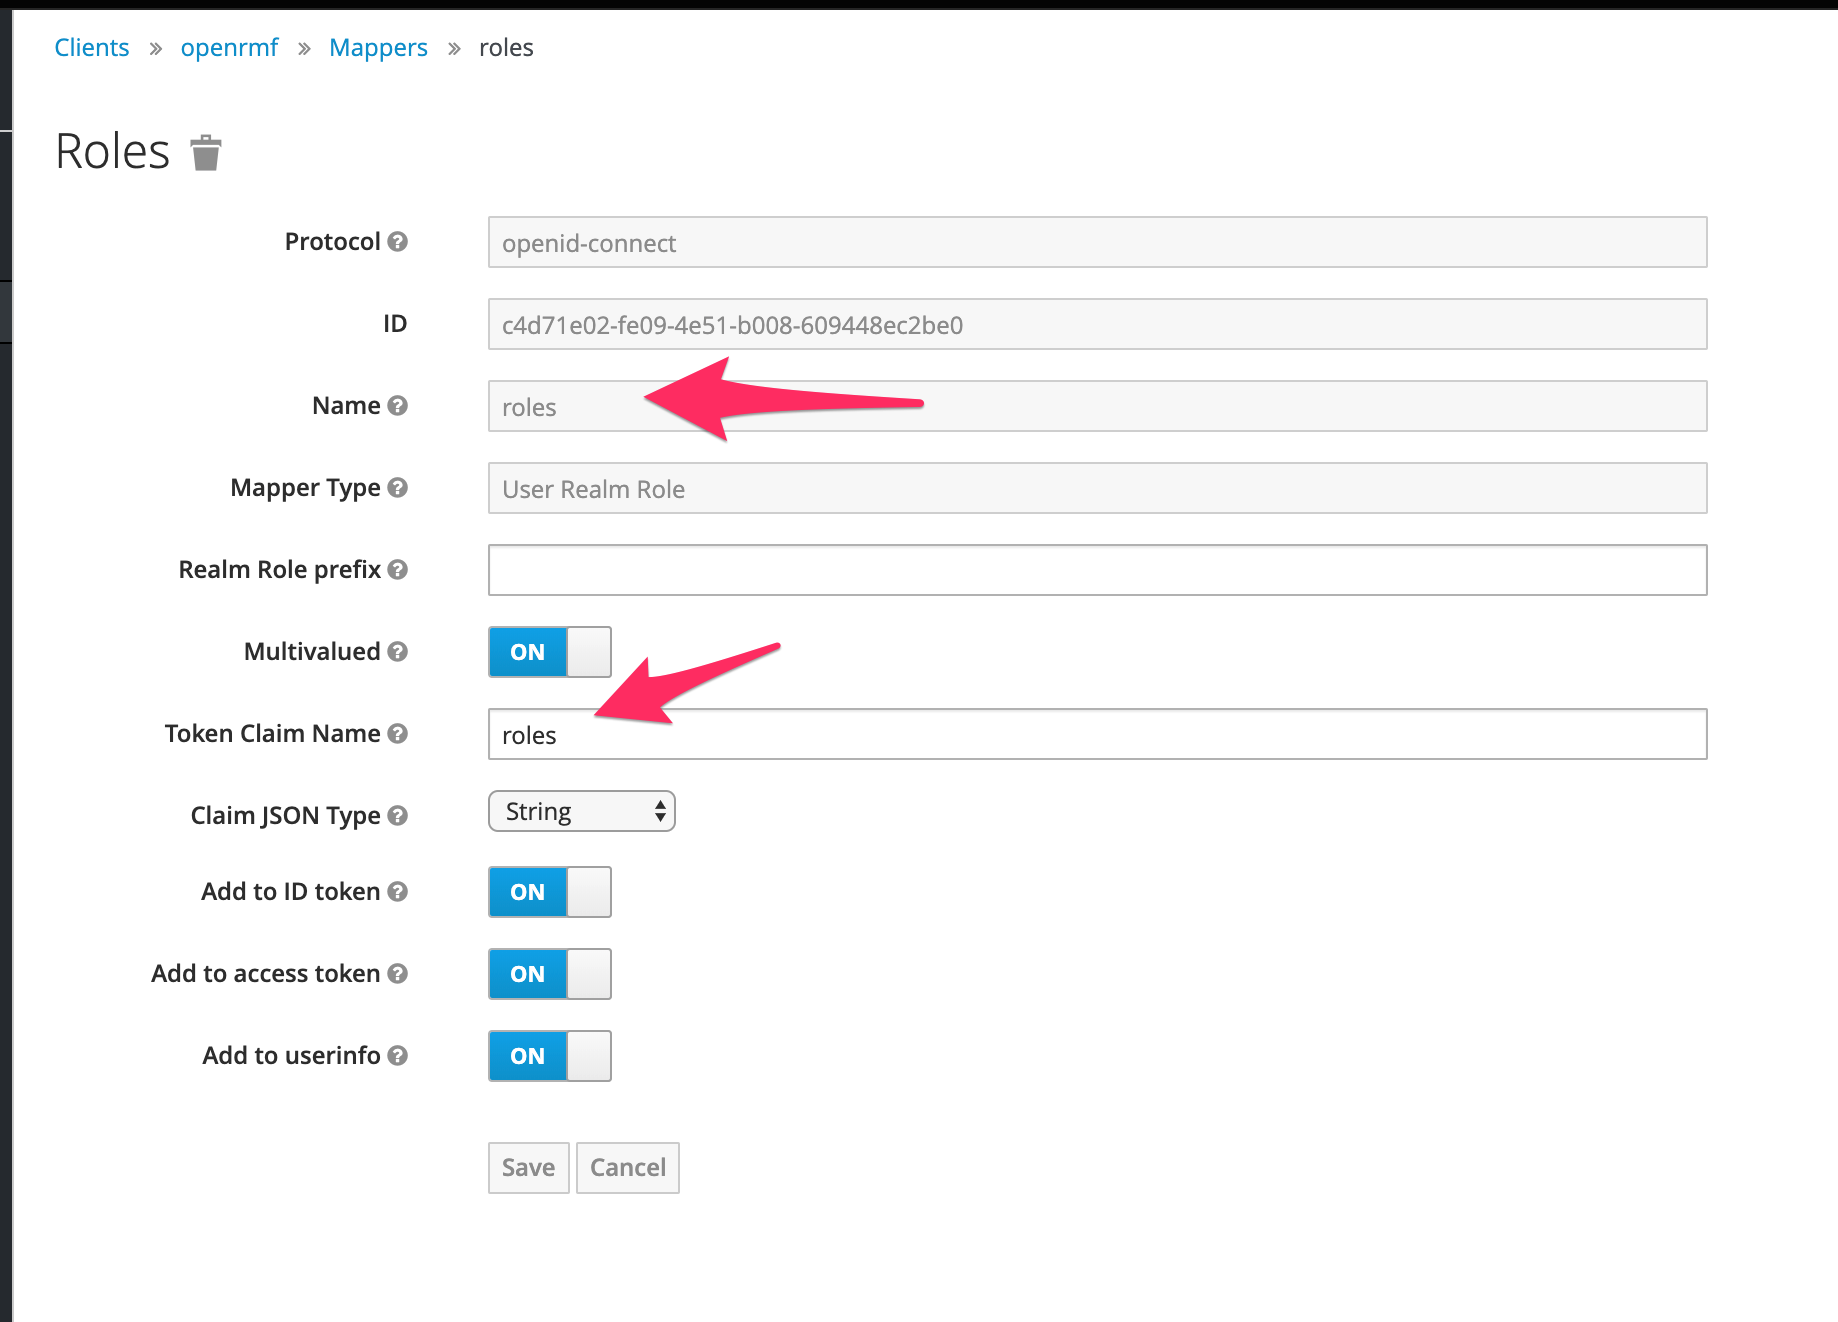
Task: Open help icon for Multivalued setting
Action: click(398, 652)
